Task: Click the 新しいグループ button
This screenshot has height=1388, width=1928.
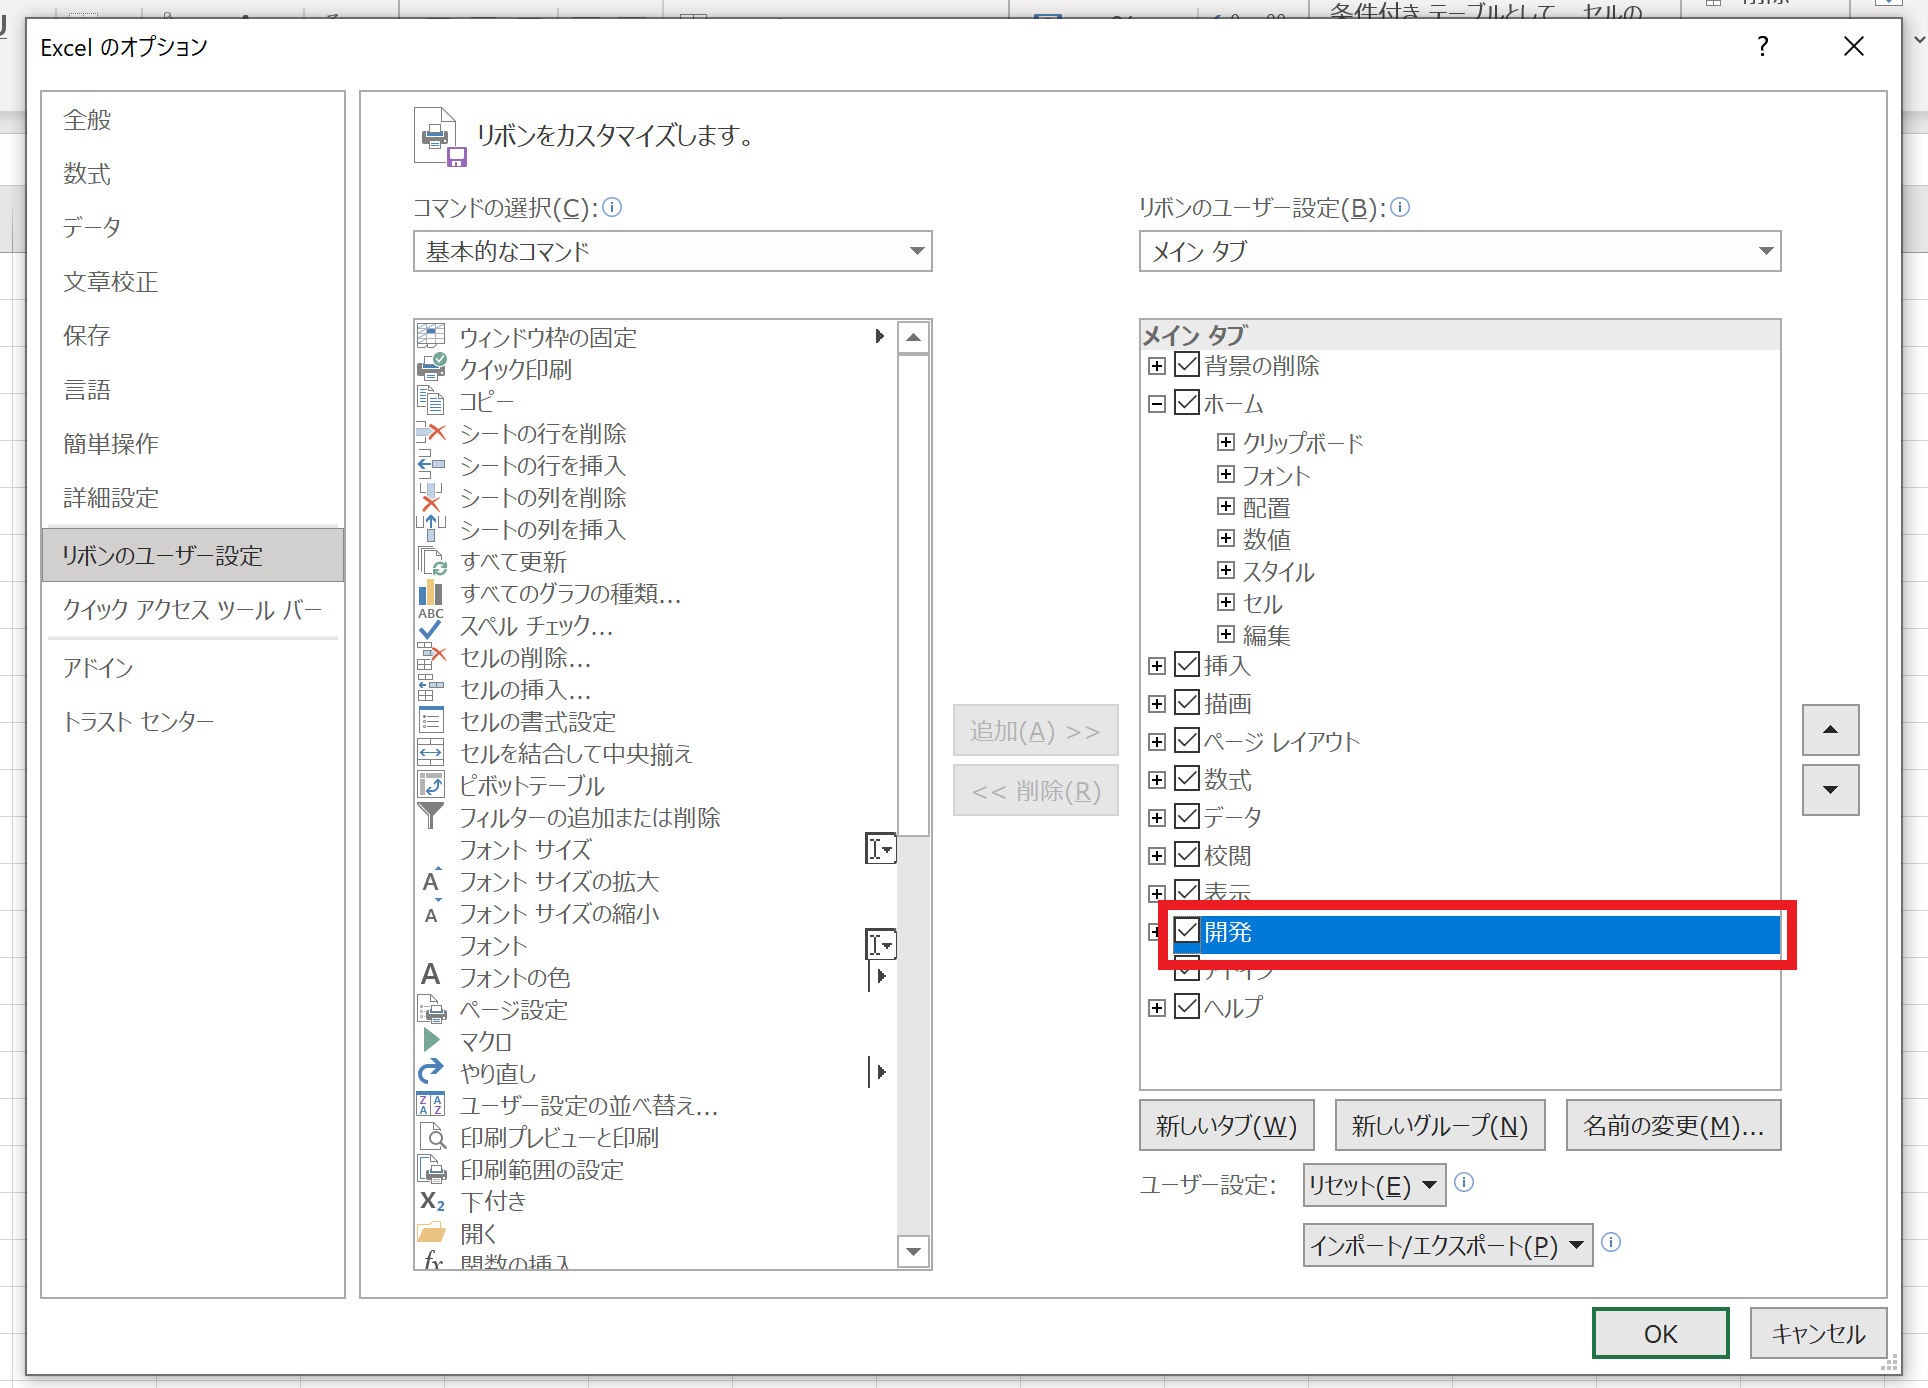Action: point(1440,1126)
